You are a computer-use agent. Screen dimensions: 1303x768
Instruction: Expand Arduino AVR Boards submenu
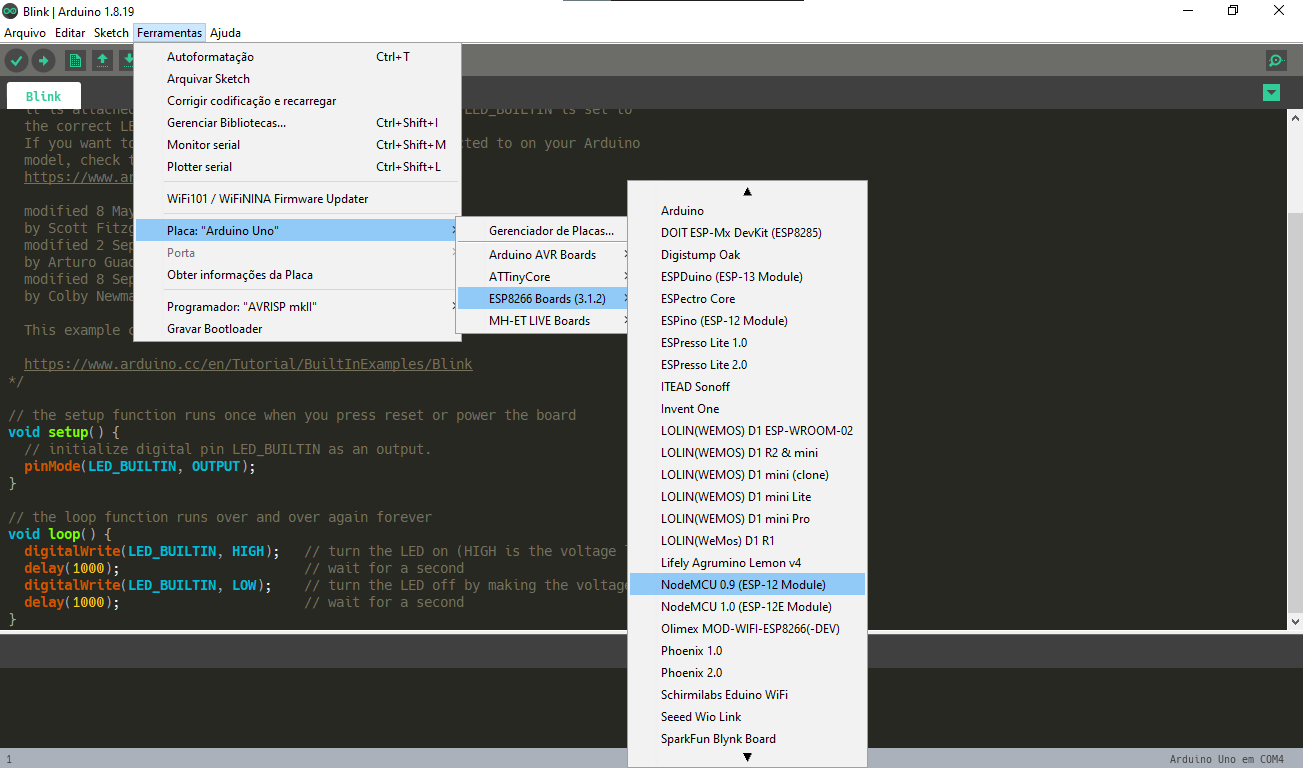[x=543, y=255]
